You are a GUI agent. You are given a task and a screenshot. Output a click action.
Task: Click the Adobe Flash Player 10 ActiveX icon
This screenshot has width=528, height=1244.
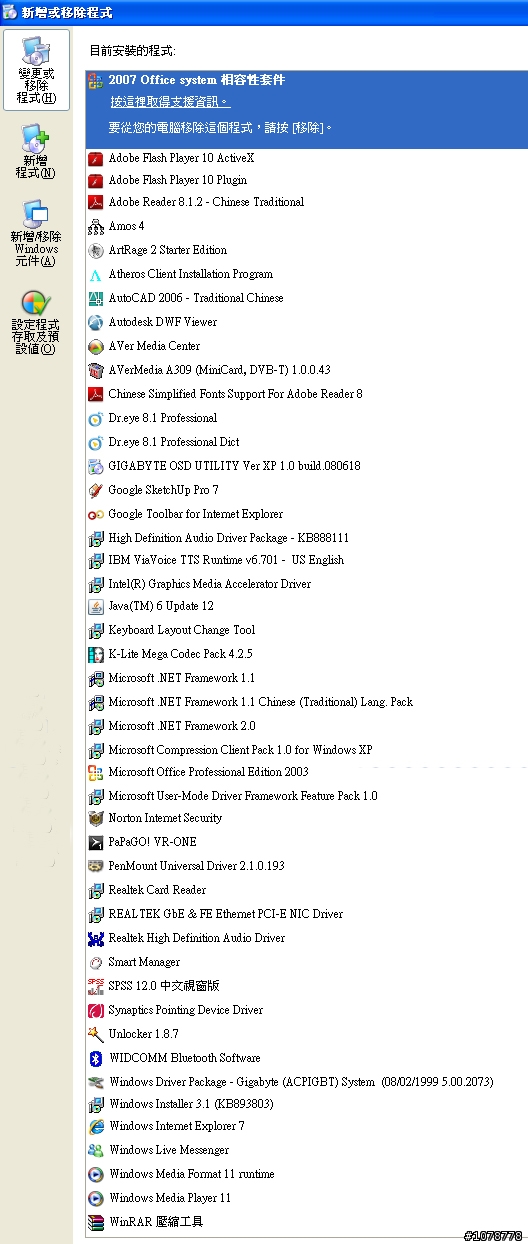(96, 158)
